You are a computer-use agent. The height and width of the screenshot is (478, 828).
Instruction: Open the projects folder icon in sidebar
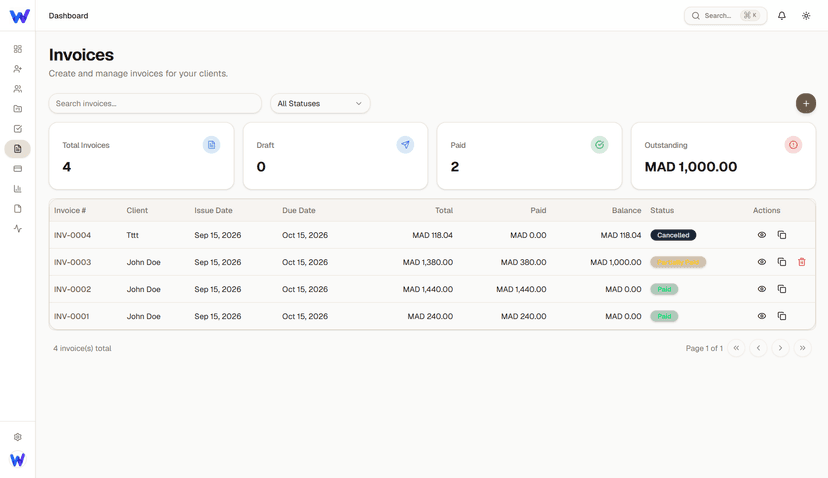tap(17, 109)
